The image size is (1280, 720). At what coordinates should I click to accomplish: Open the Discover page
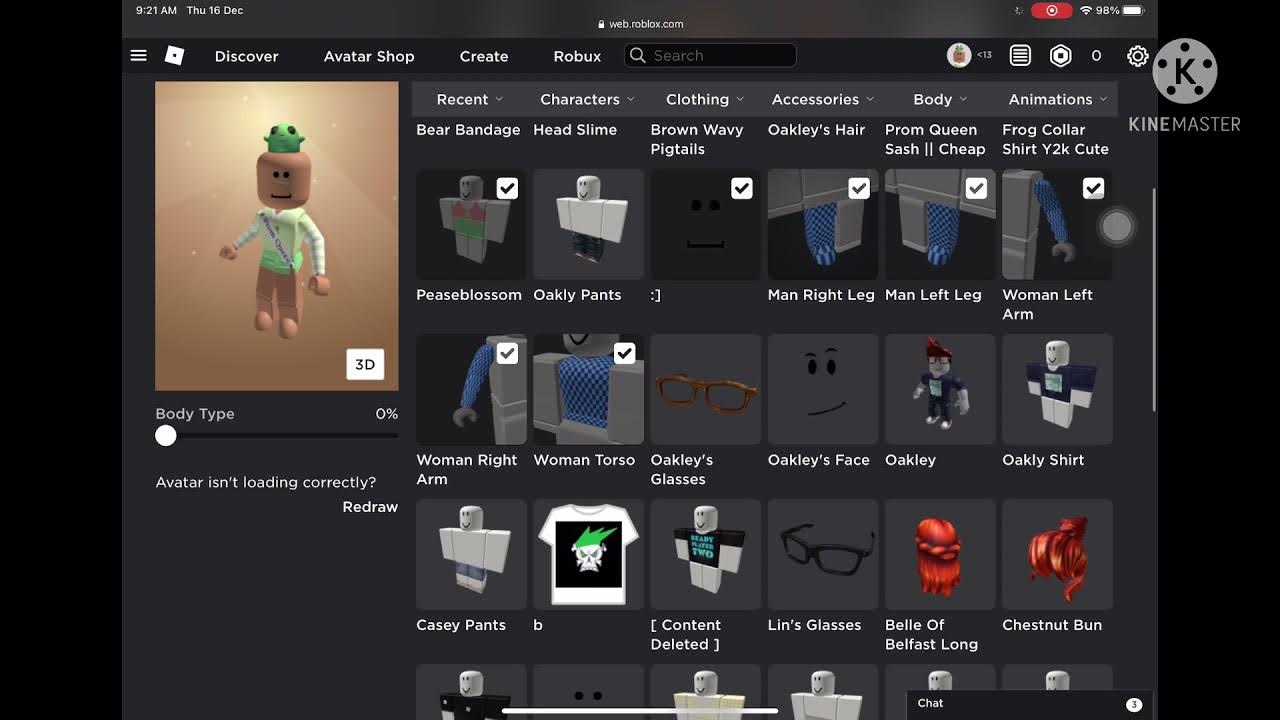click(246, 56)
